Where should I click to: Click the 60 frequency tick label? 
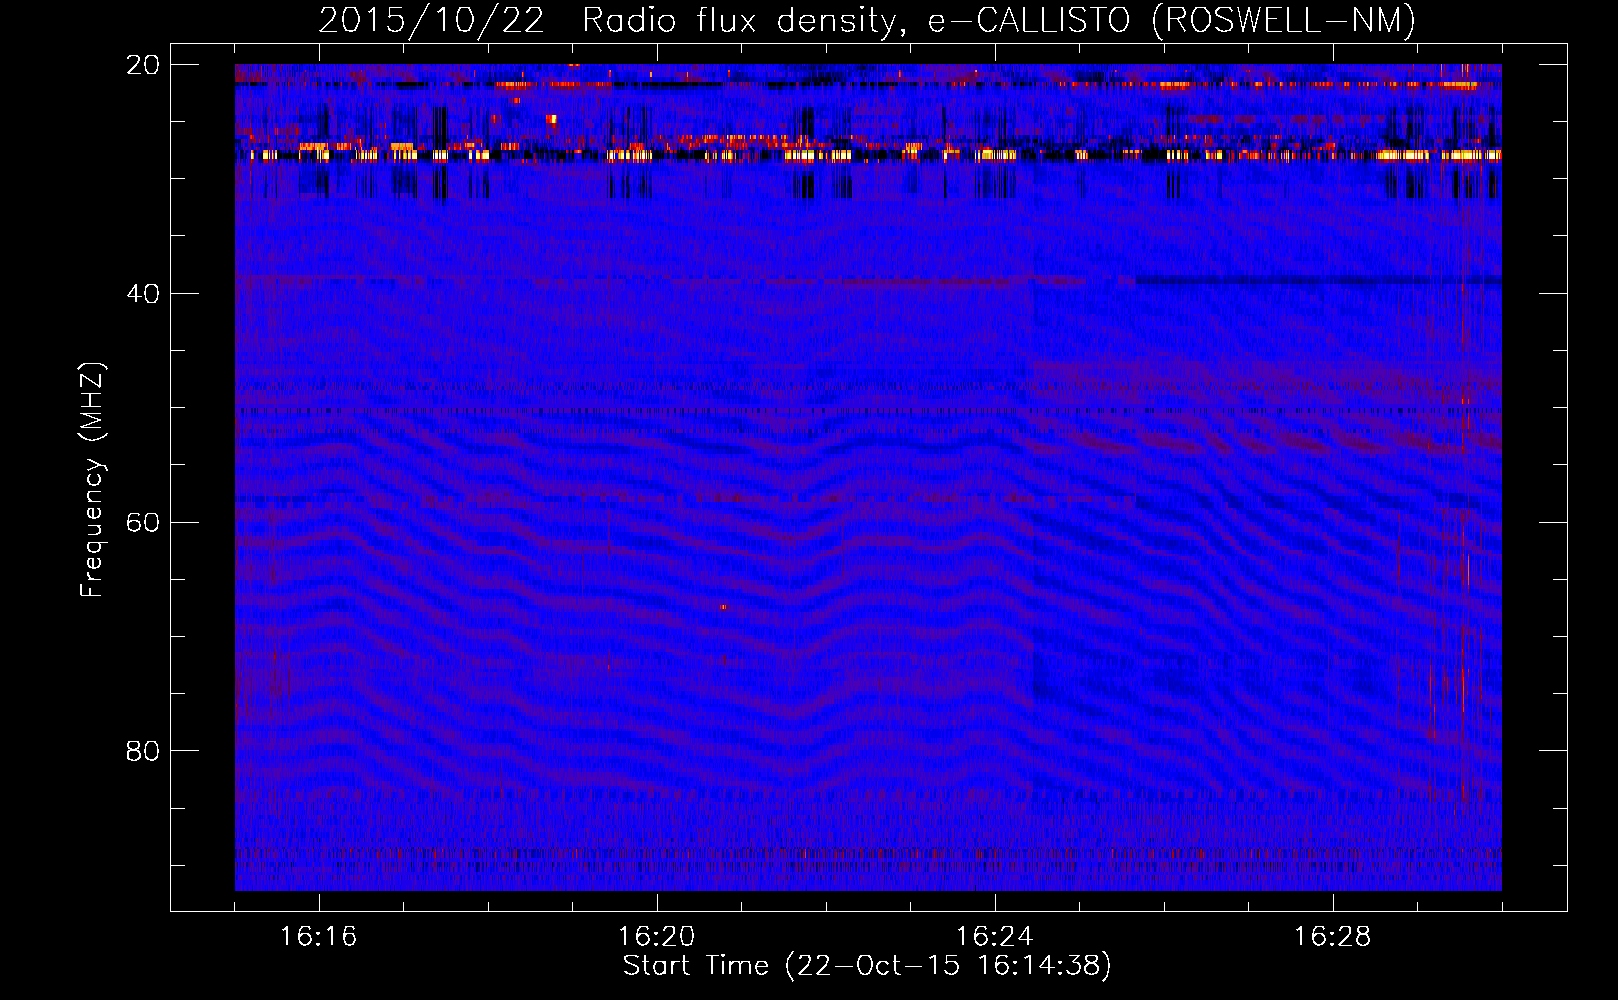(x=142, y=523)
